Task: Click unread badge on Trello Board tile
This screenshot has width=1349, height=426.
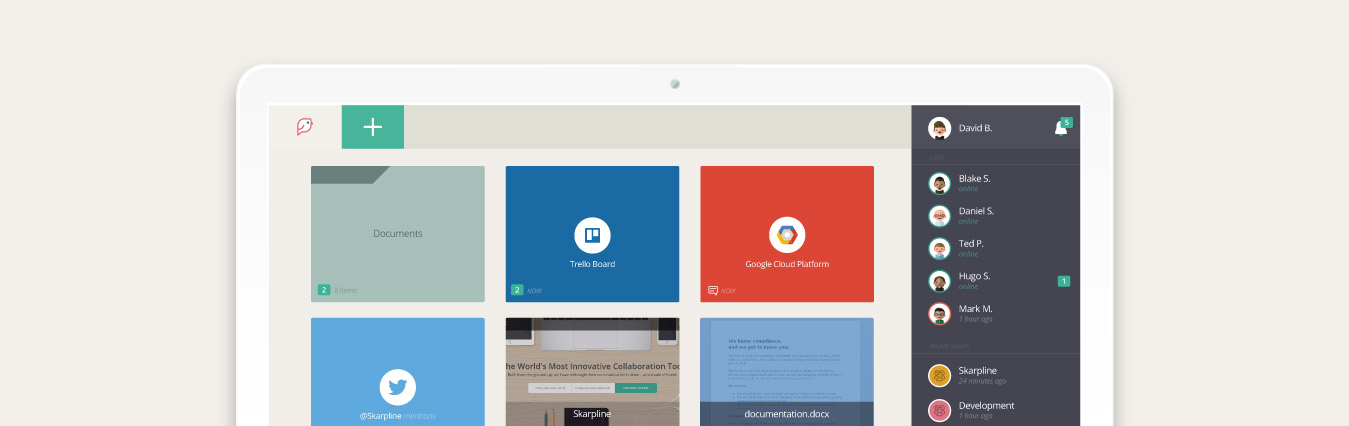Action: coord(517,290)
